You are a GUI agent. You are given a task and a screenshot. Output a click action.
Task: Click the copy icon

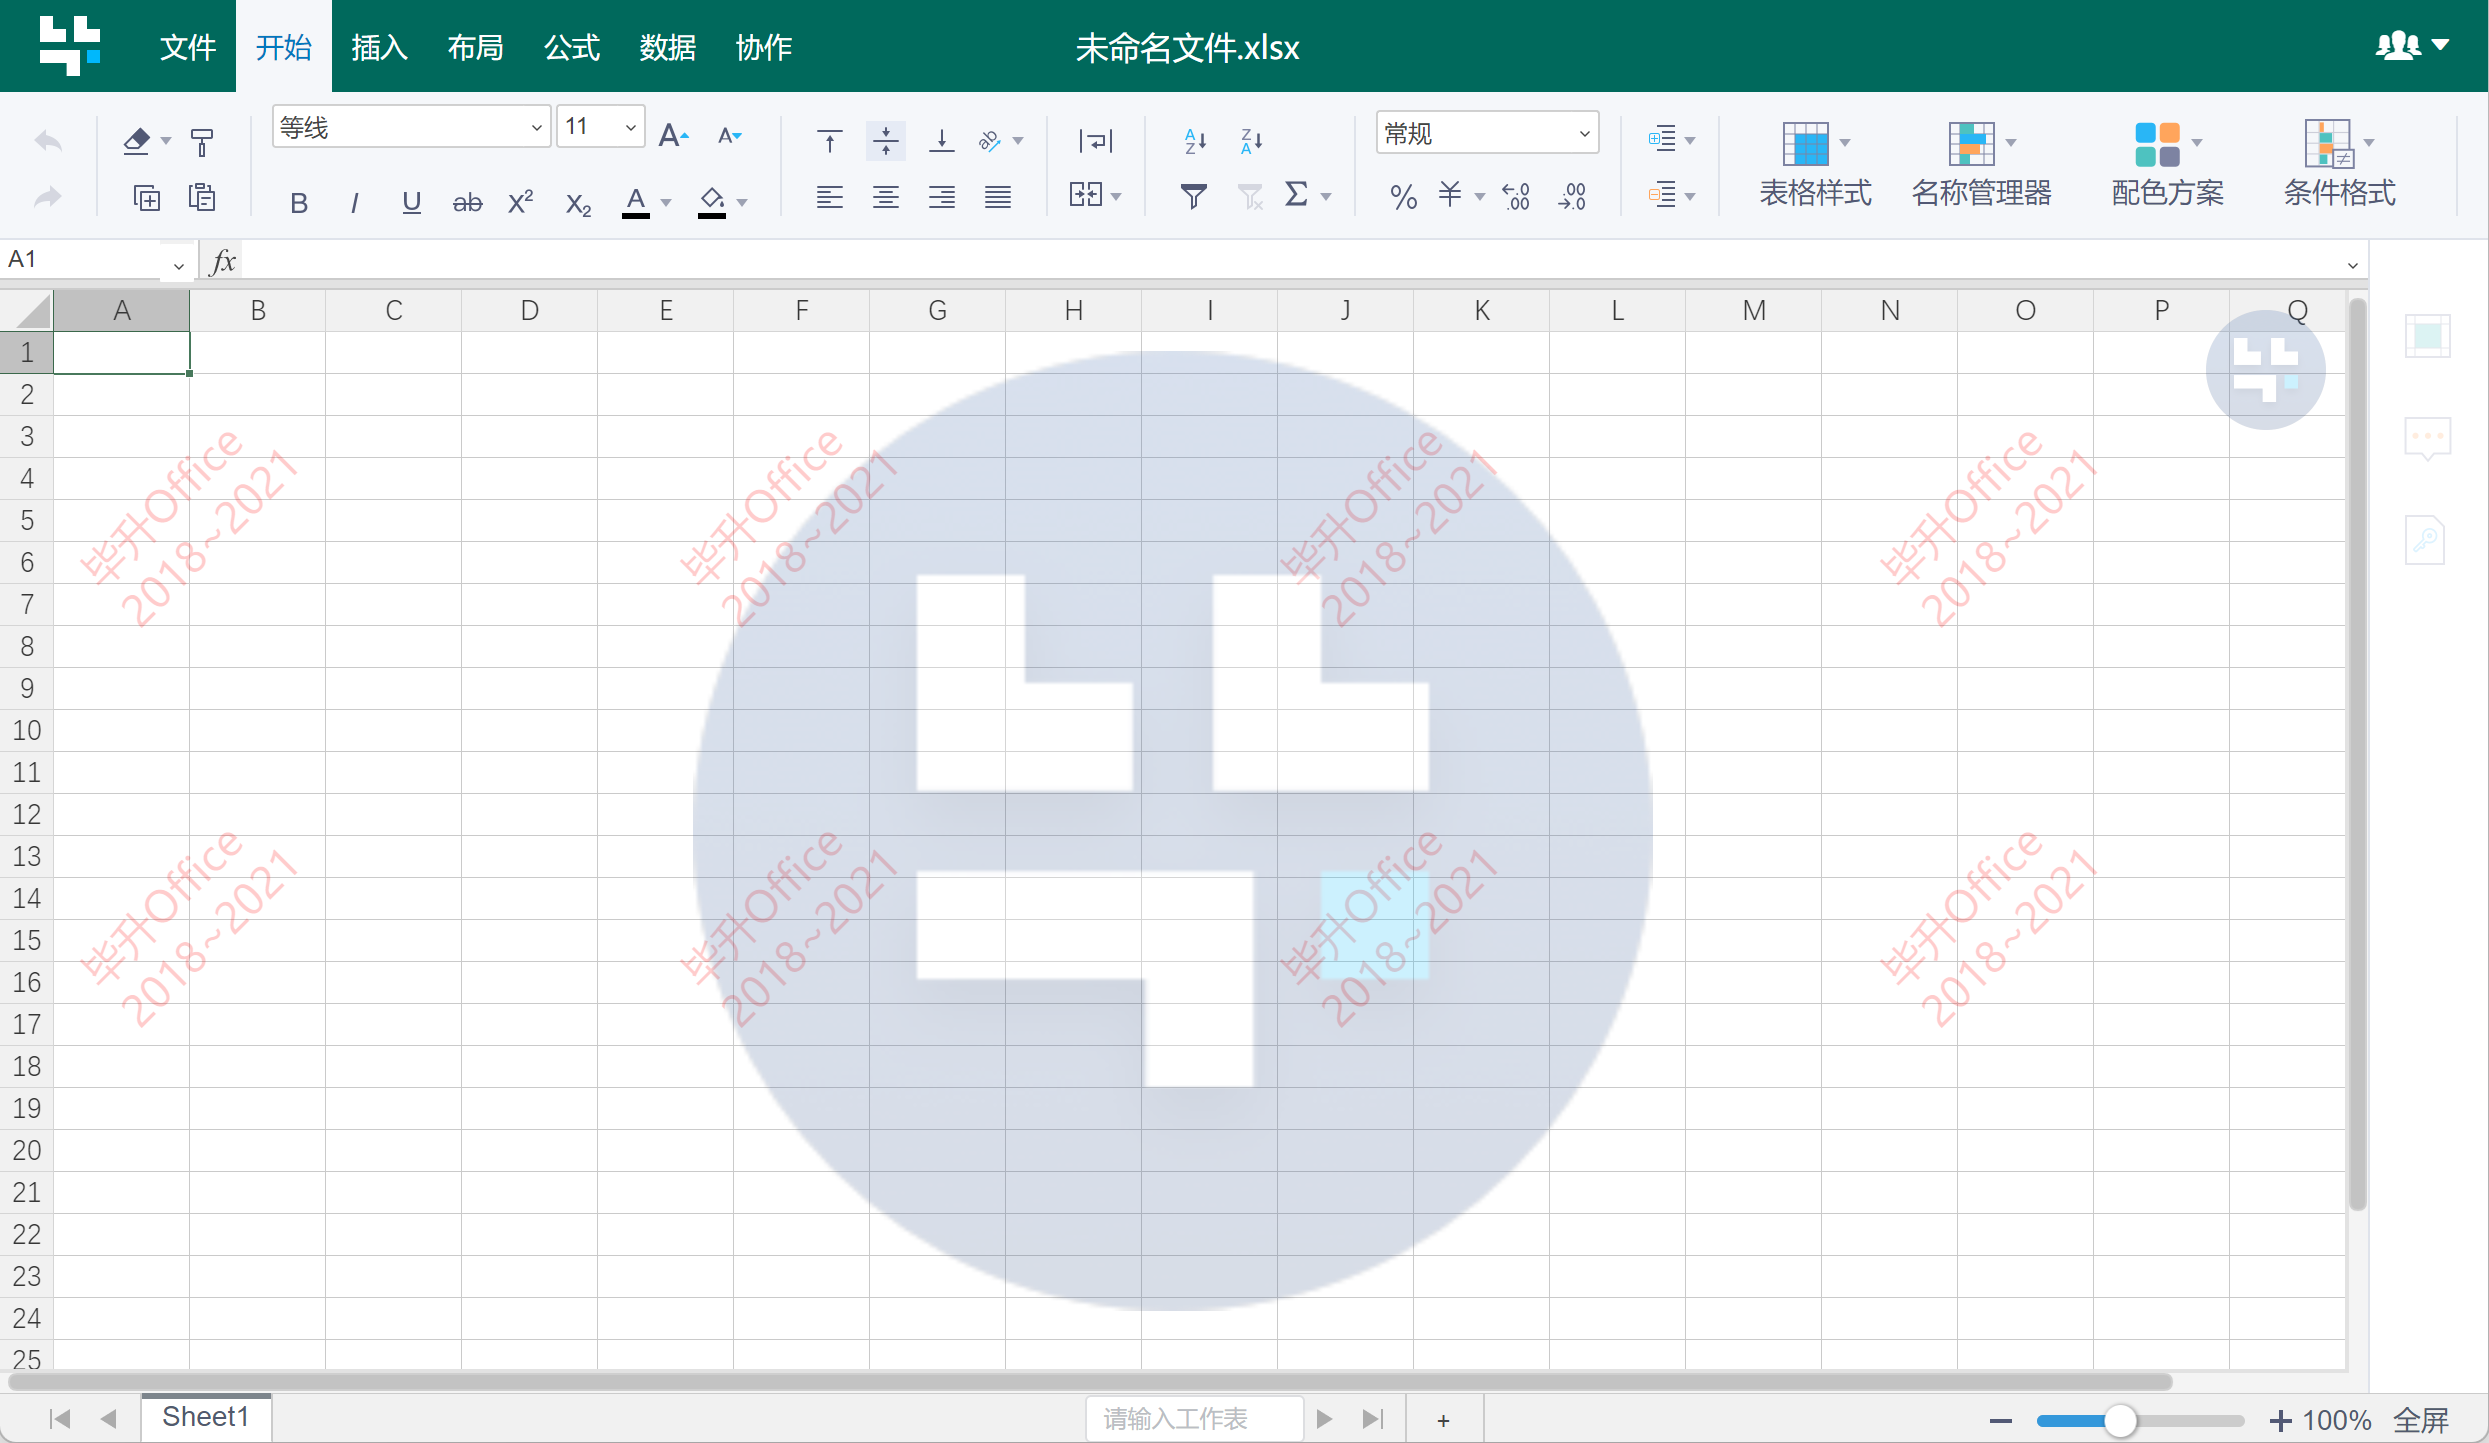(147, 197)
